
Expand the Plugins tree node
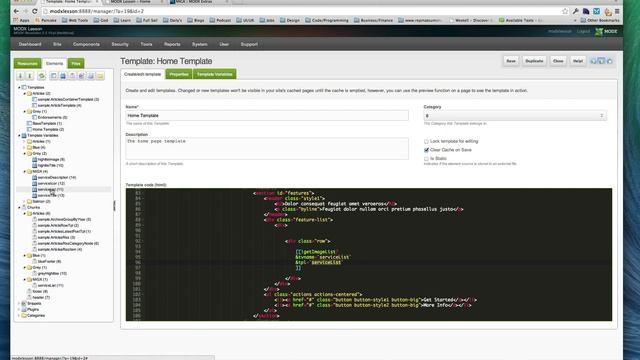(19, 309)
